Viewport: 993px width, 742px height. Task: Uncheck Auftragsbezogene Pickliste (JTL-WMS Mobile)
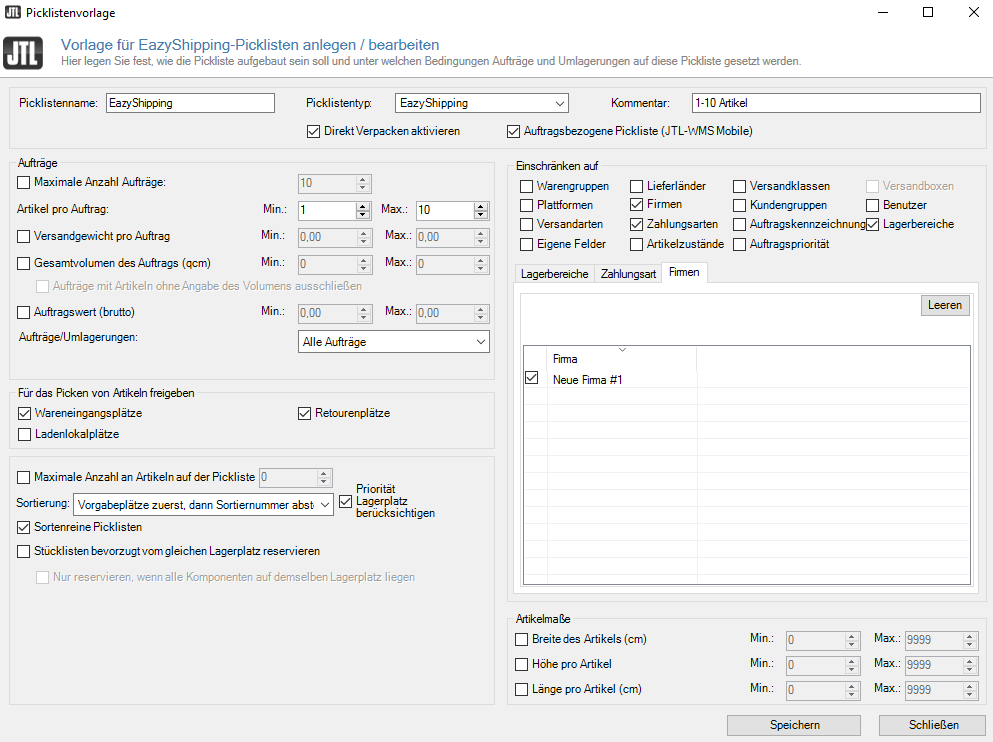click(513, 131)
